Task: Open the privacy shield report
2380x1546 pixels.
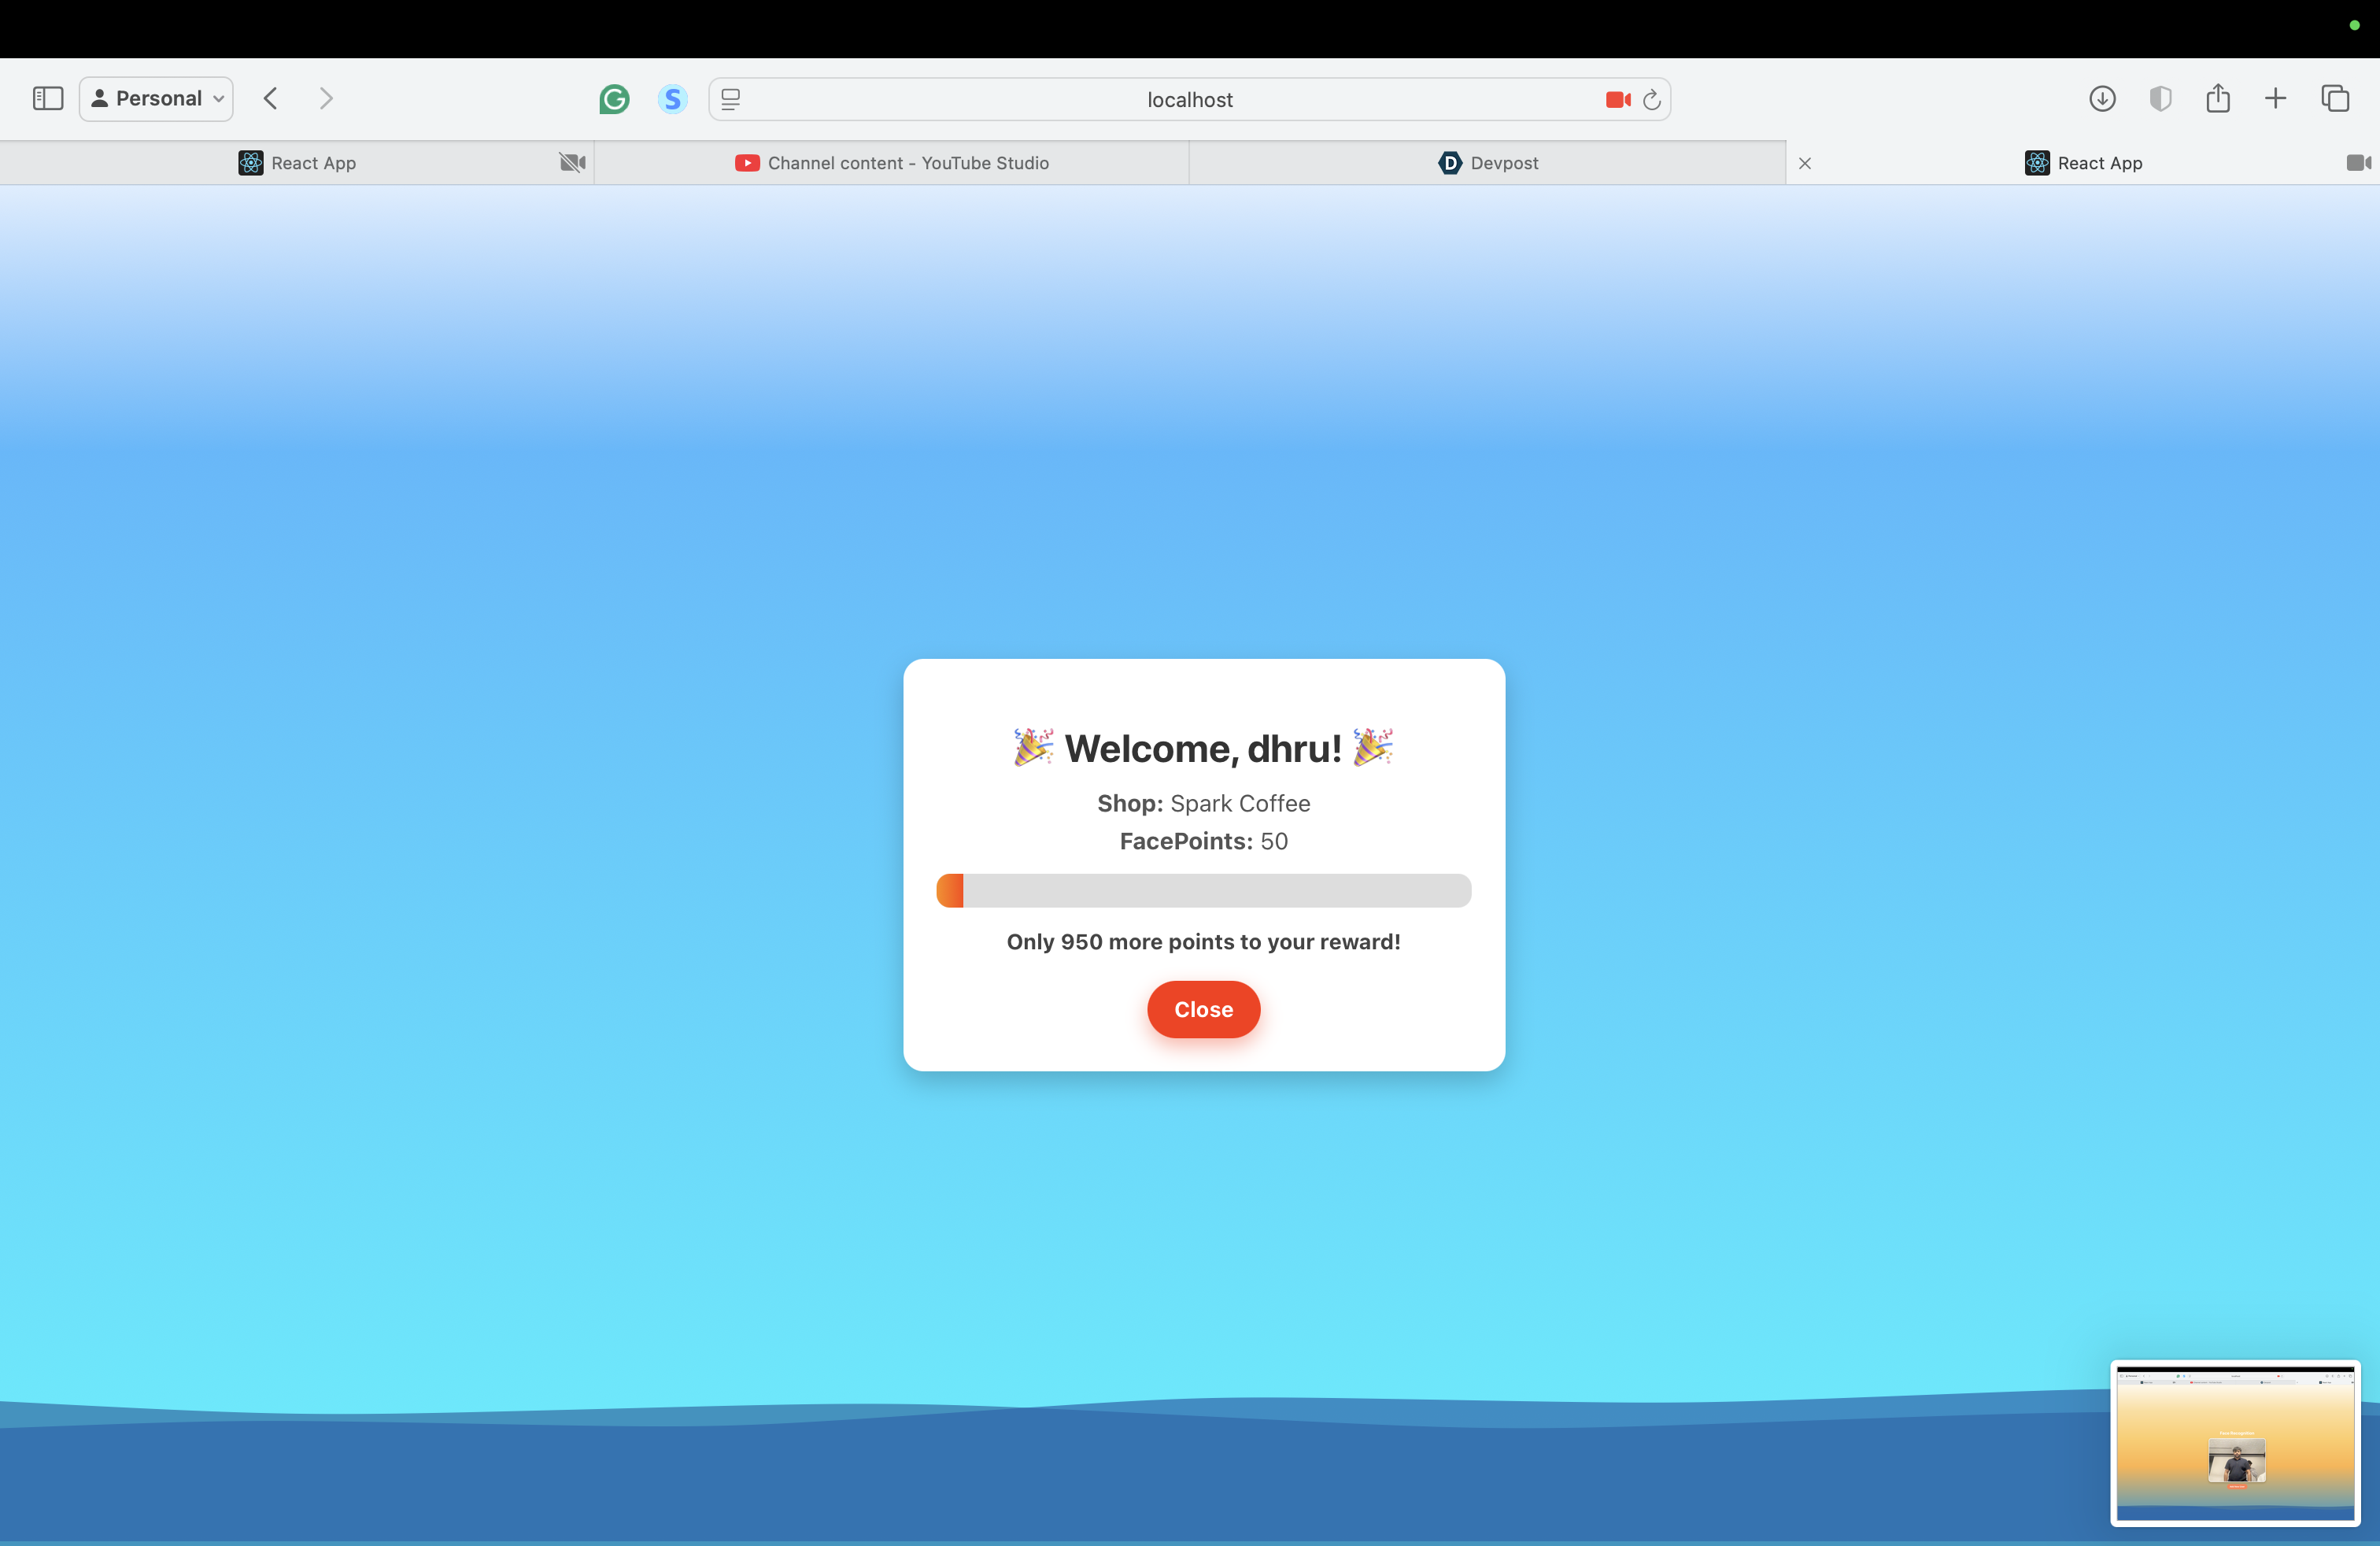Action: click(2160, 98)
